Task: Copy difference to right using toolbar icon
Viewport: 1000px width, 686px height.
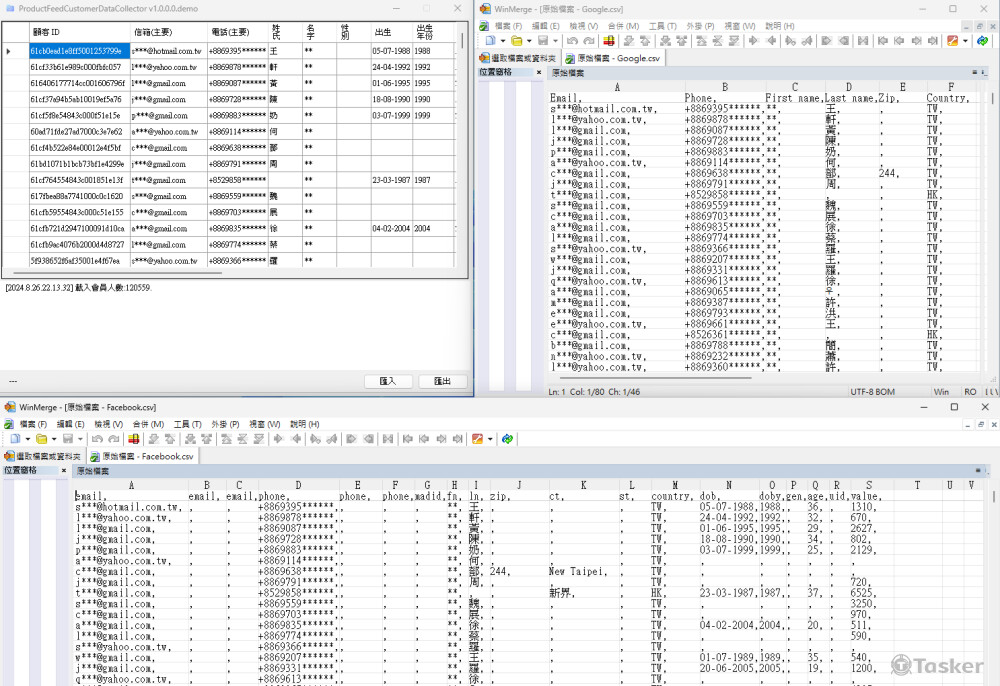Action: [x=754, y=41]
